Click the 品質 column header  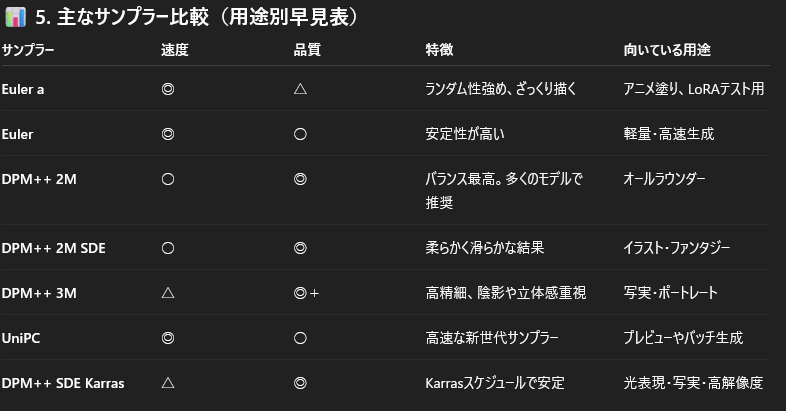point(307,50)
